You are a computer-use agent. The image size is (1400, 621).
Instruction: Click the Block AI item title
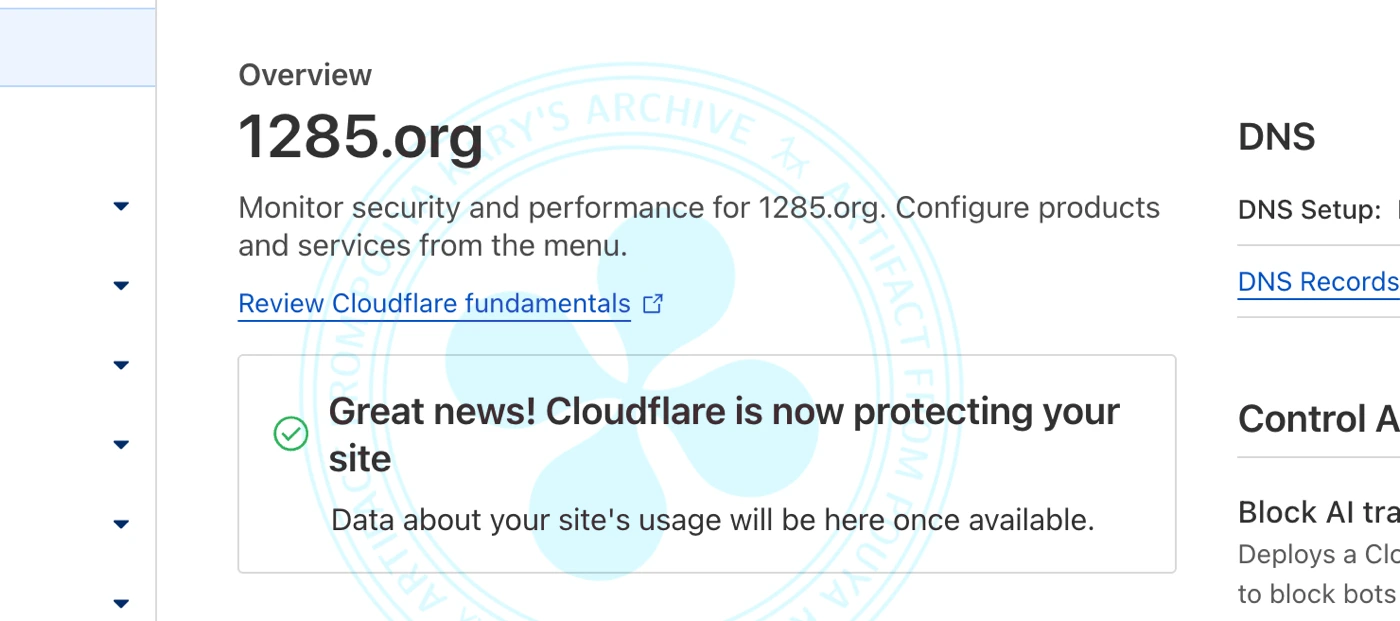[x=1317, y=512]
